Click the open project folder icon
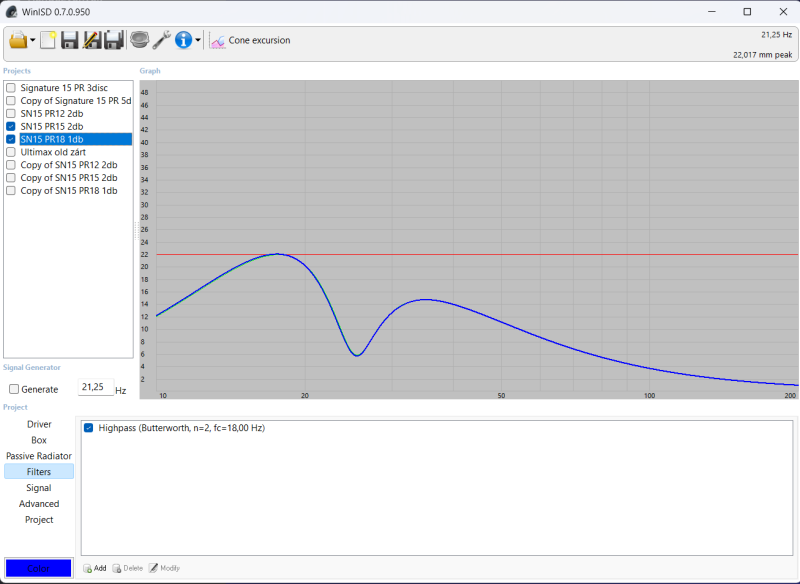 [x=18, y=40]
